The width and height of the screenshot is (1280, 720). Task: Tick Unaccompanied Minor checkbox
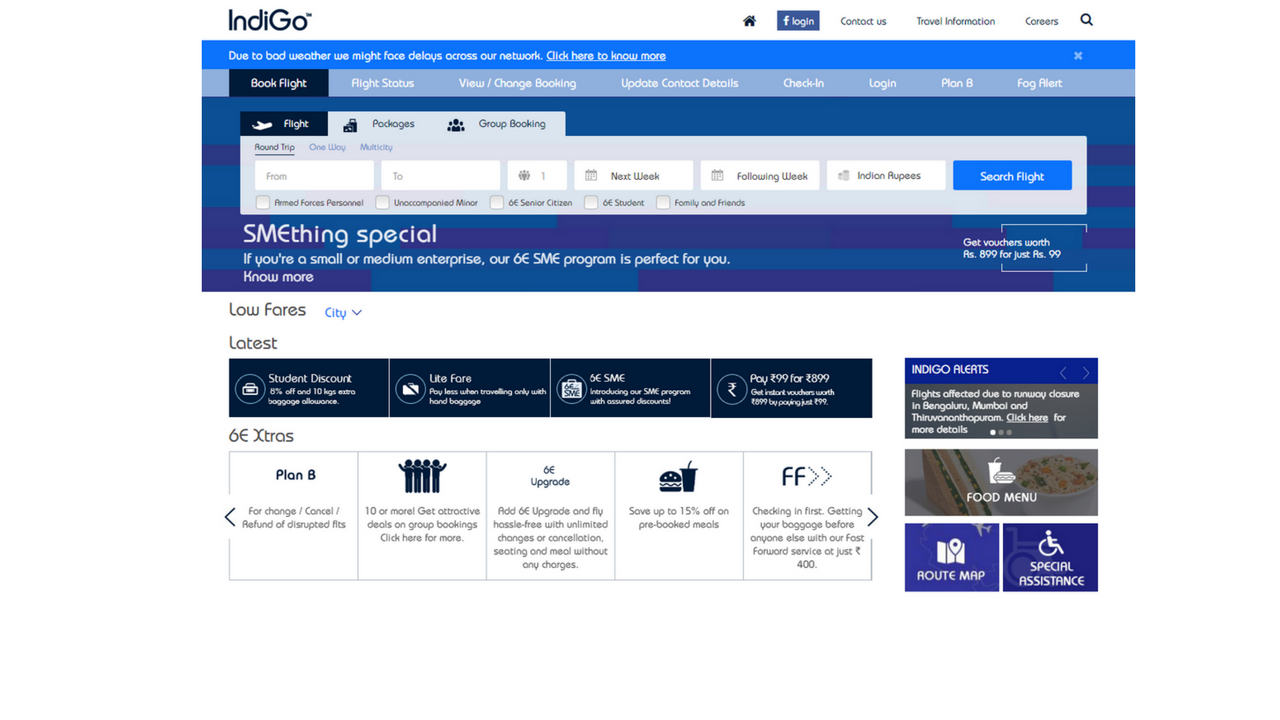[x=382, y=202]
